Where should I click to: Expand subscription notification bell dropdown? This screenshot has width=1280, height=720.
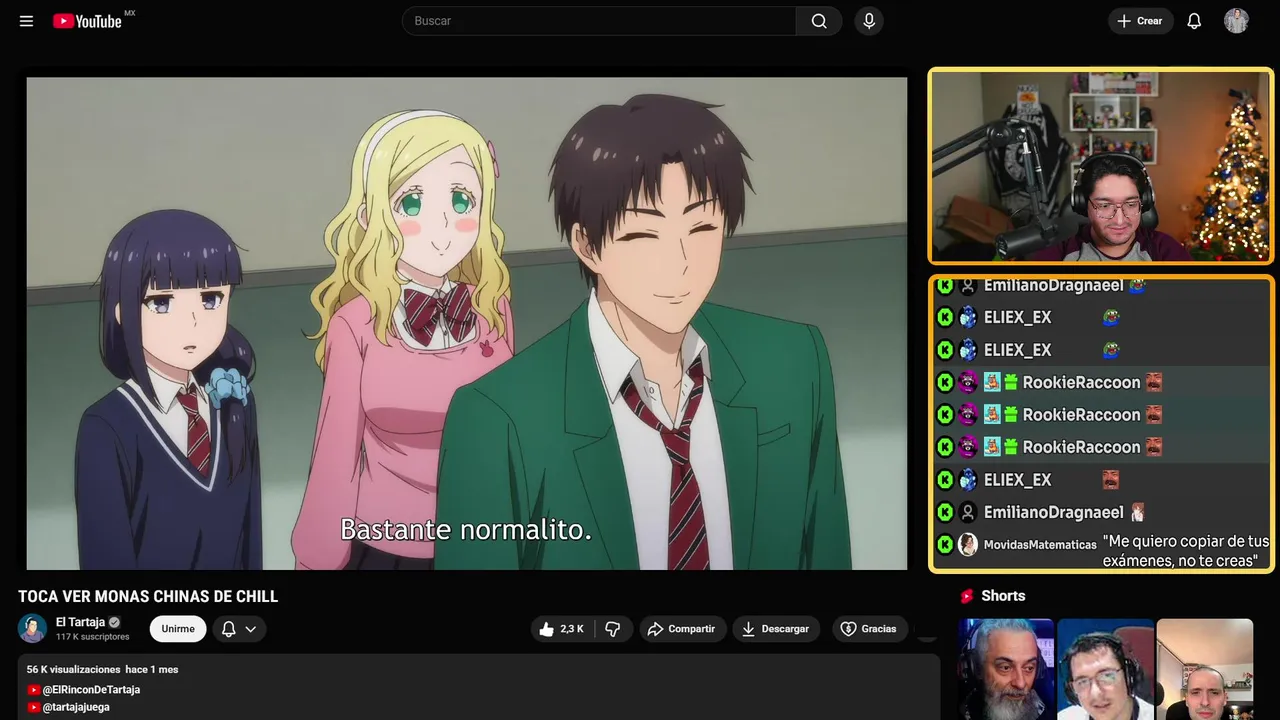click(x=239, y=629)
